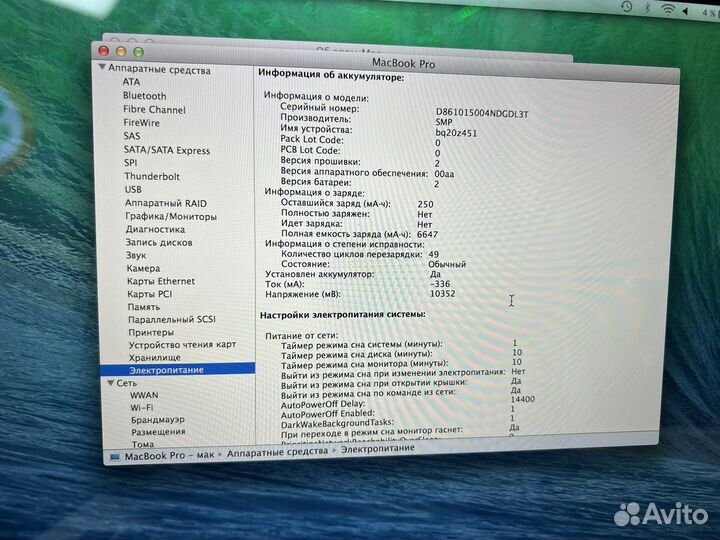Select SPI in the sidebar

point(130,163)
